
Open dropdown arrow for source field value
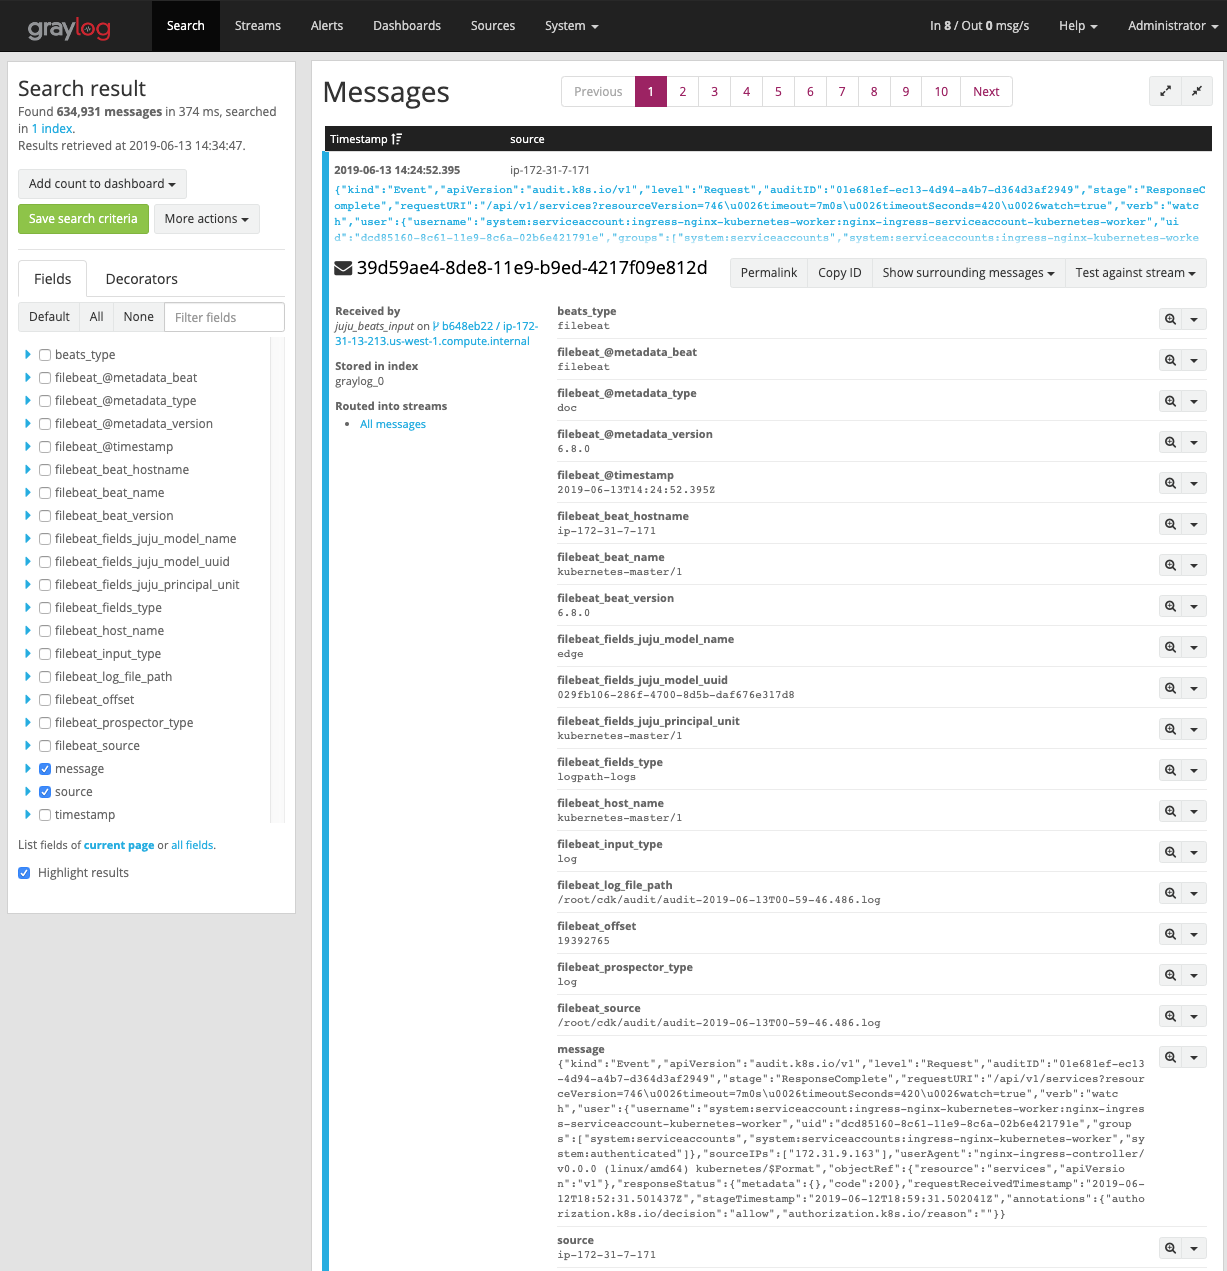click(x=1194, y=1248)
